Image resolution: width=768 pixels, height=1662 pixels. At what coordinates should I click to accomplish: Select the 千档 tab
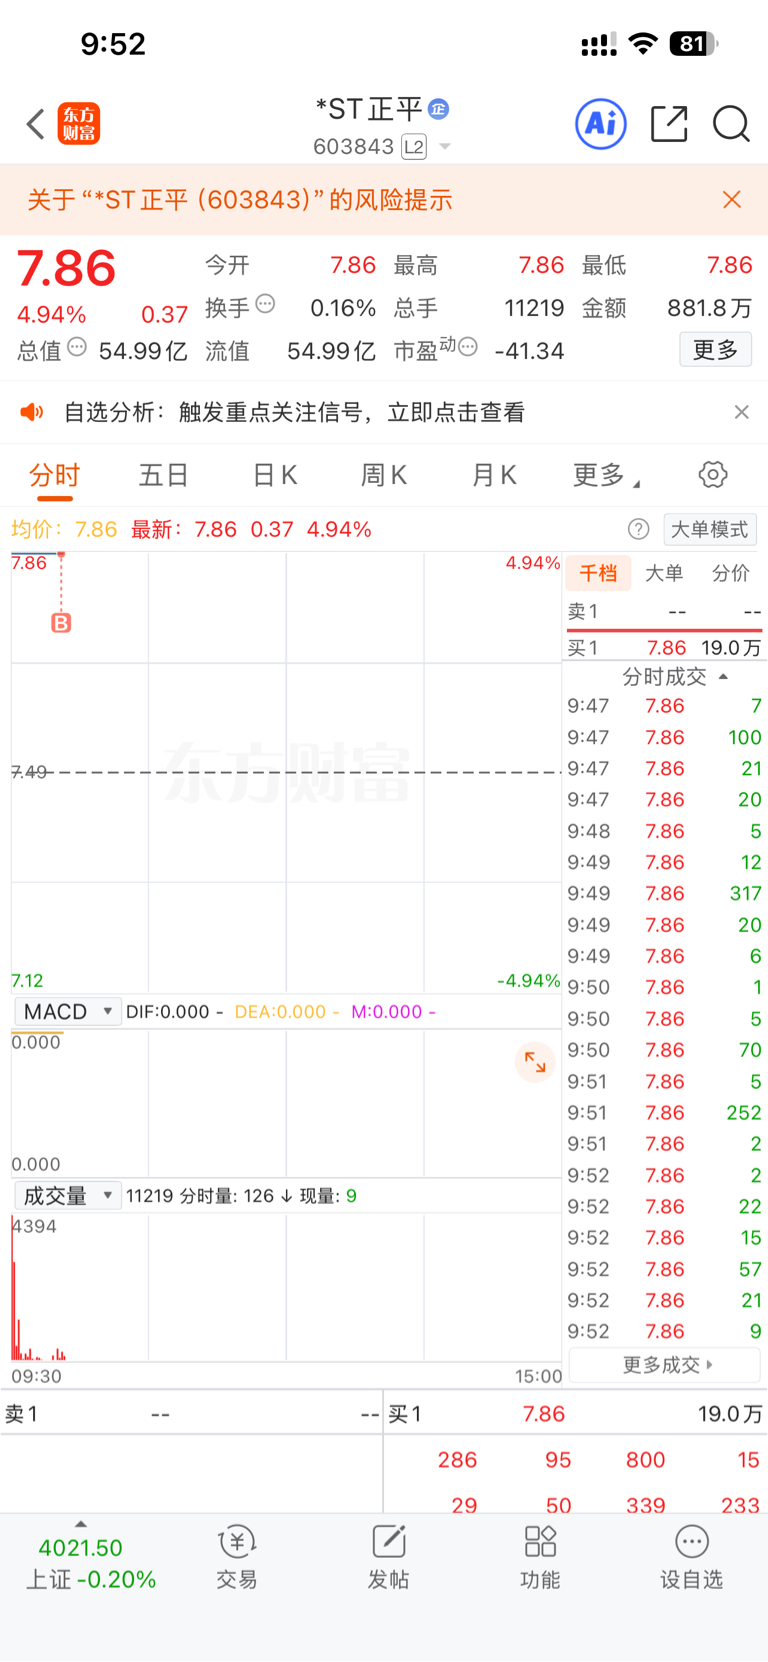pos(599,573)
